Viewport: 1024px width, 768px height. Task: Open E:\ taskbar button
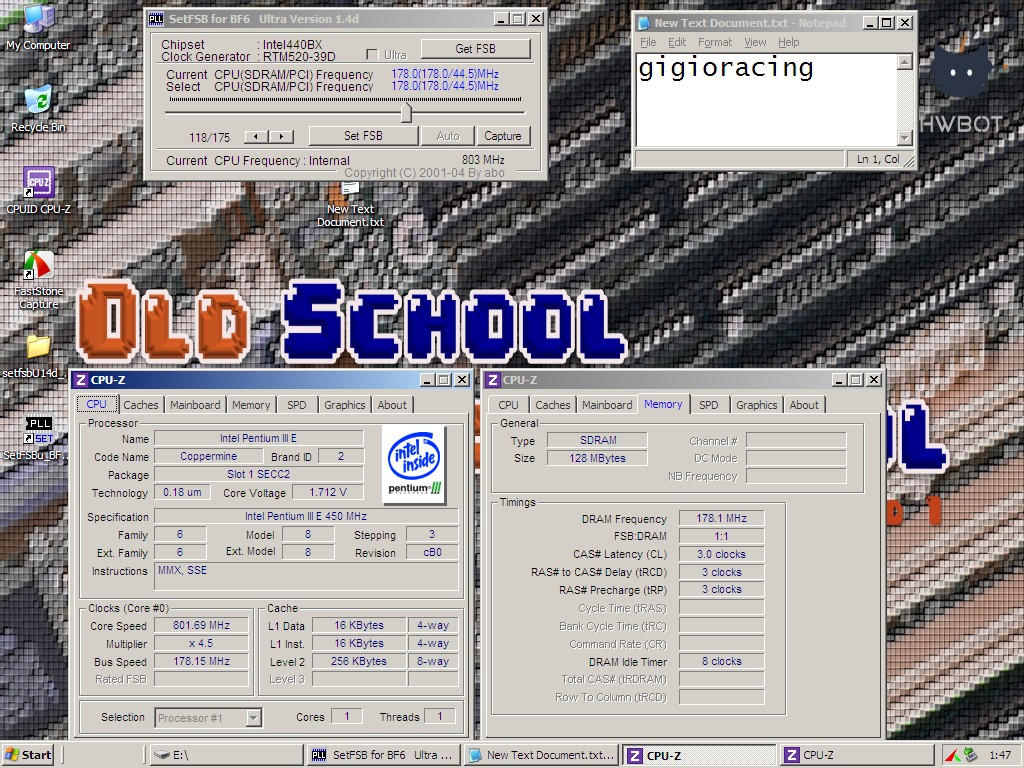click(x=225, y=755)
